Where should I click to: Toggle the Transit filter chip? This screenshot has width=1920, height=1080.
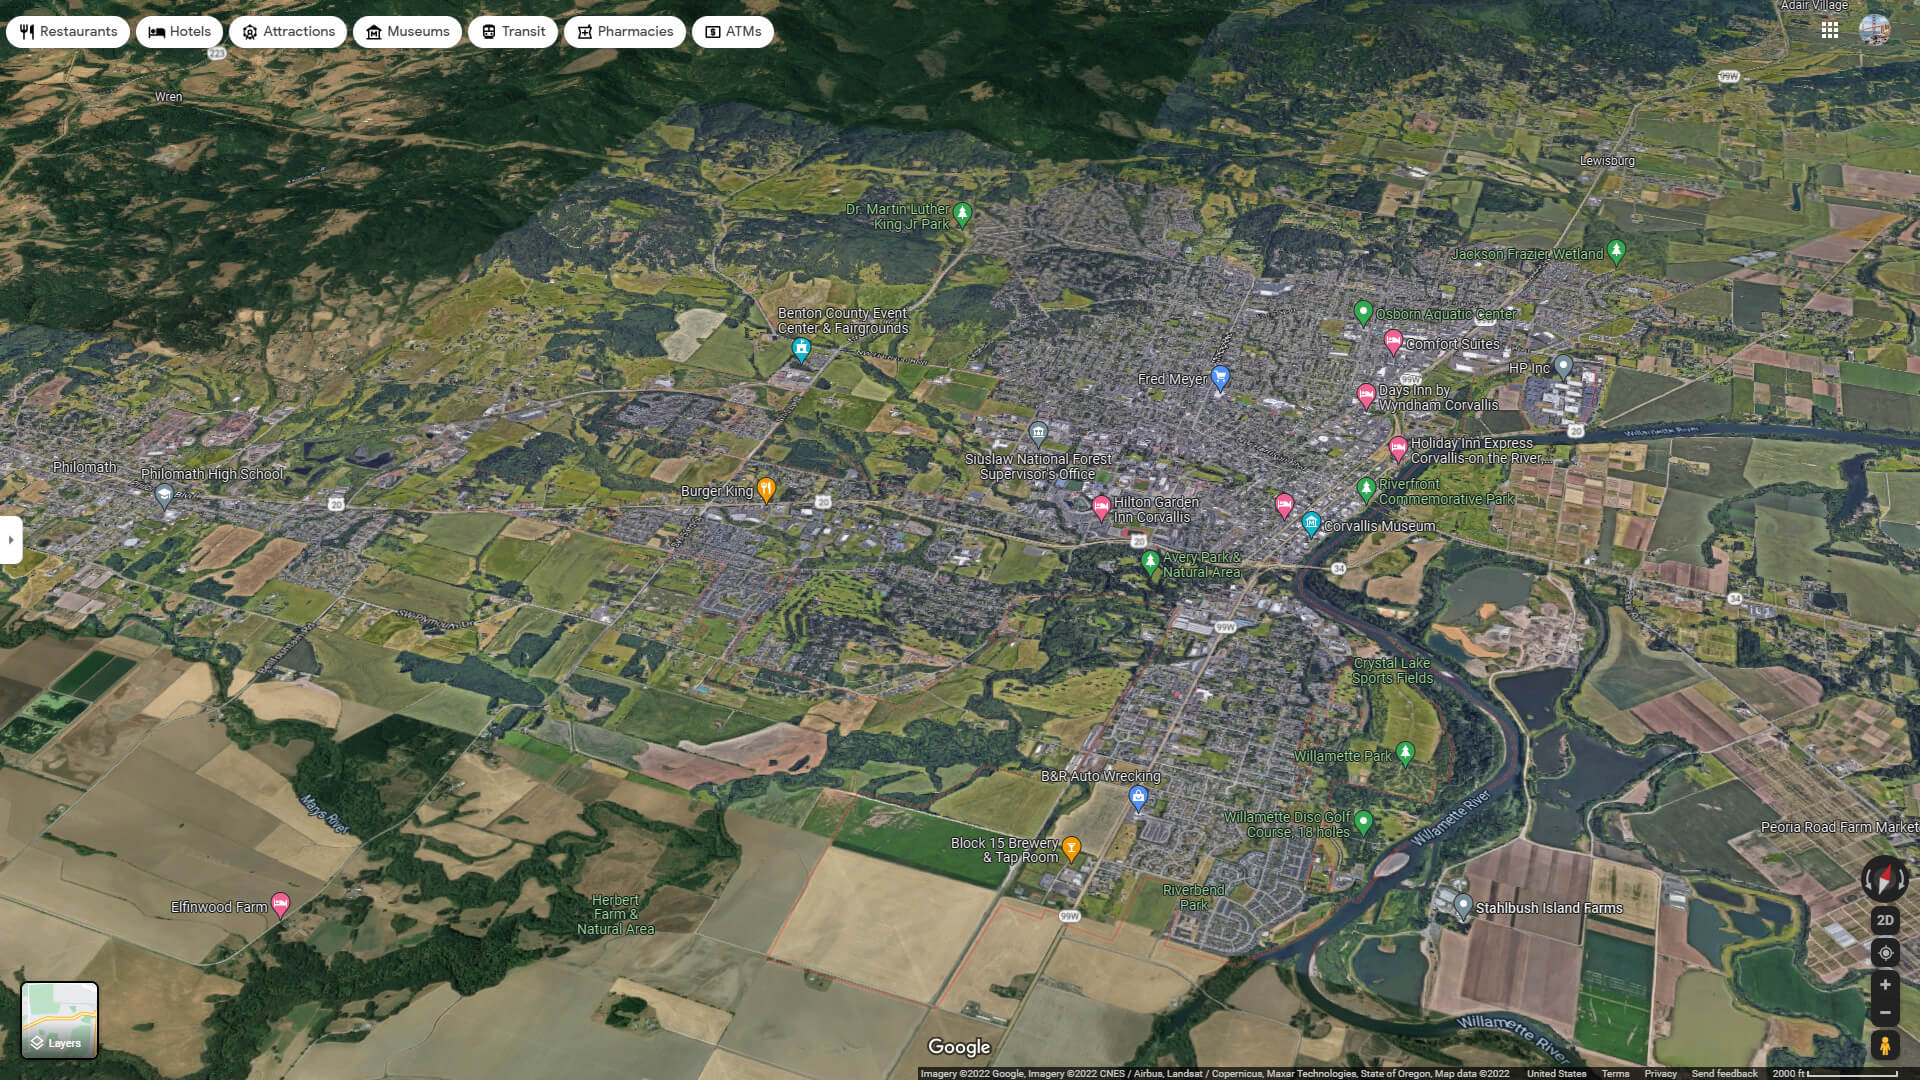[x=512, y=31]
